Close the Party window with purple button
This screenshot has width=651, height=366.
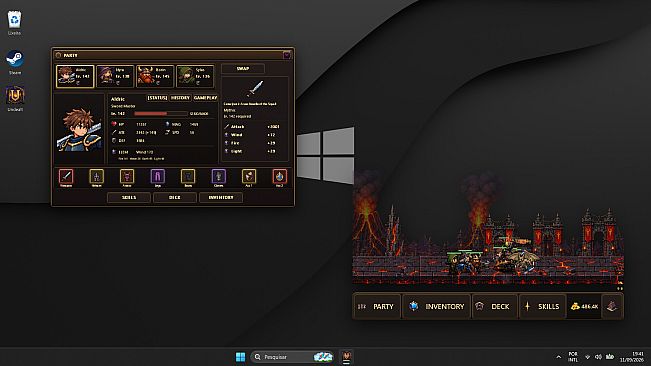pos(287,55)
